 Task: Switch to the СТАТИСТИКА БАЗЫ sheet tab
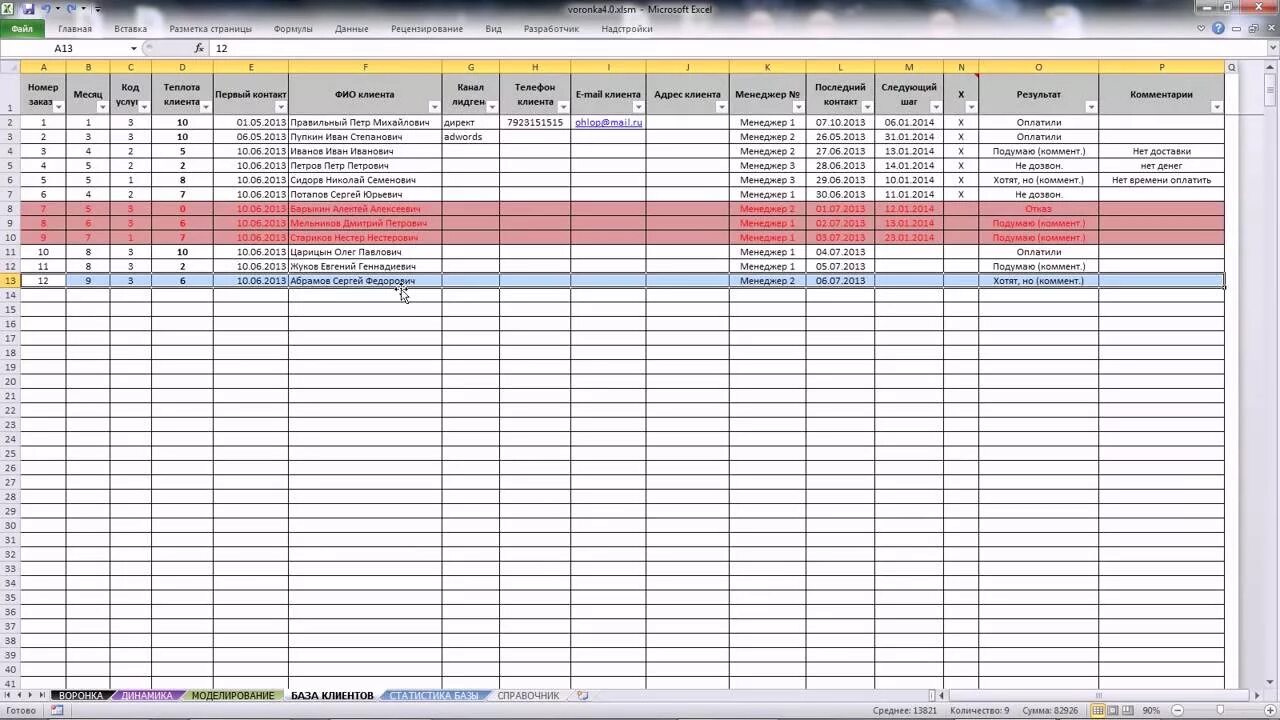[434, 695]
